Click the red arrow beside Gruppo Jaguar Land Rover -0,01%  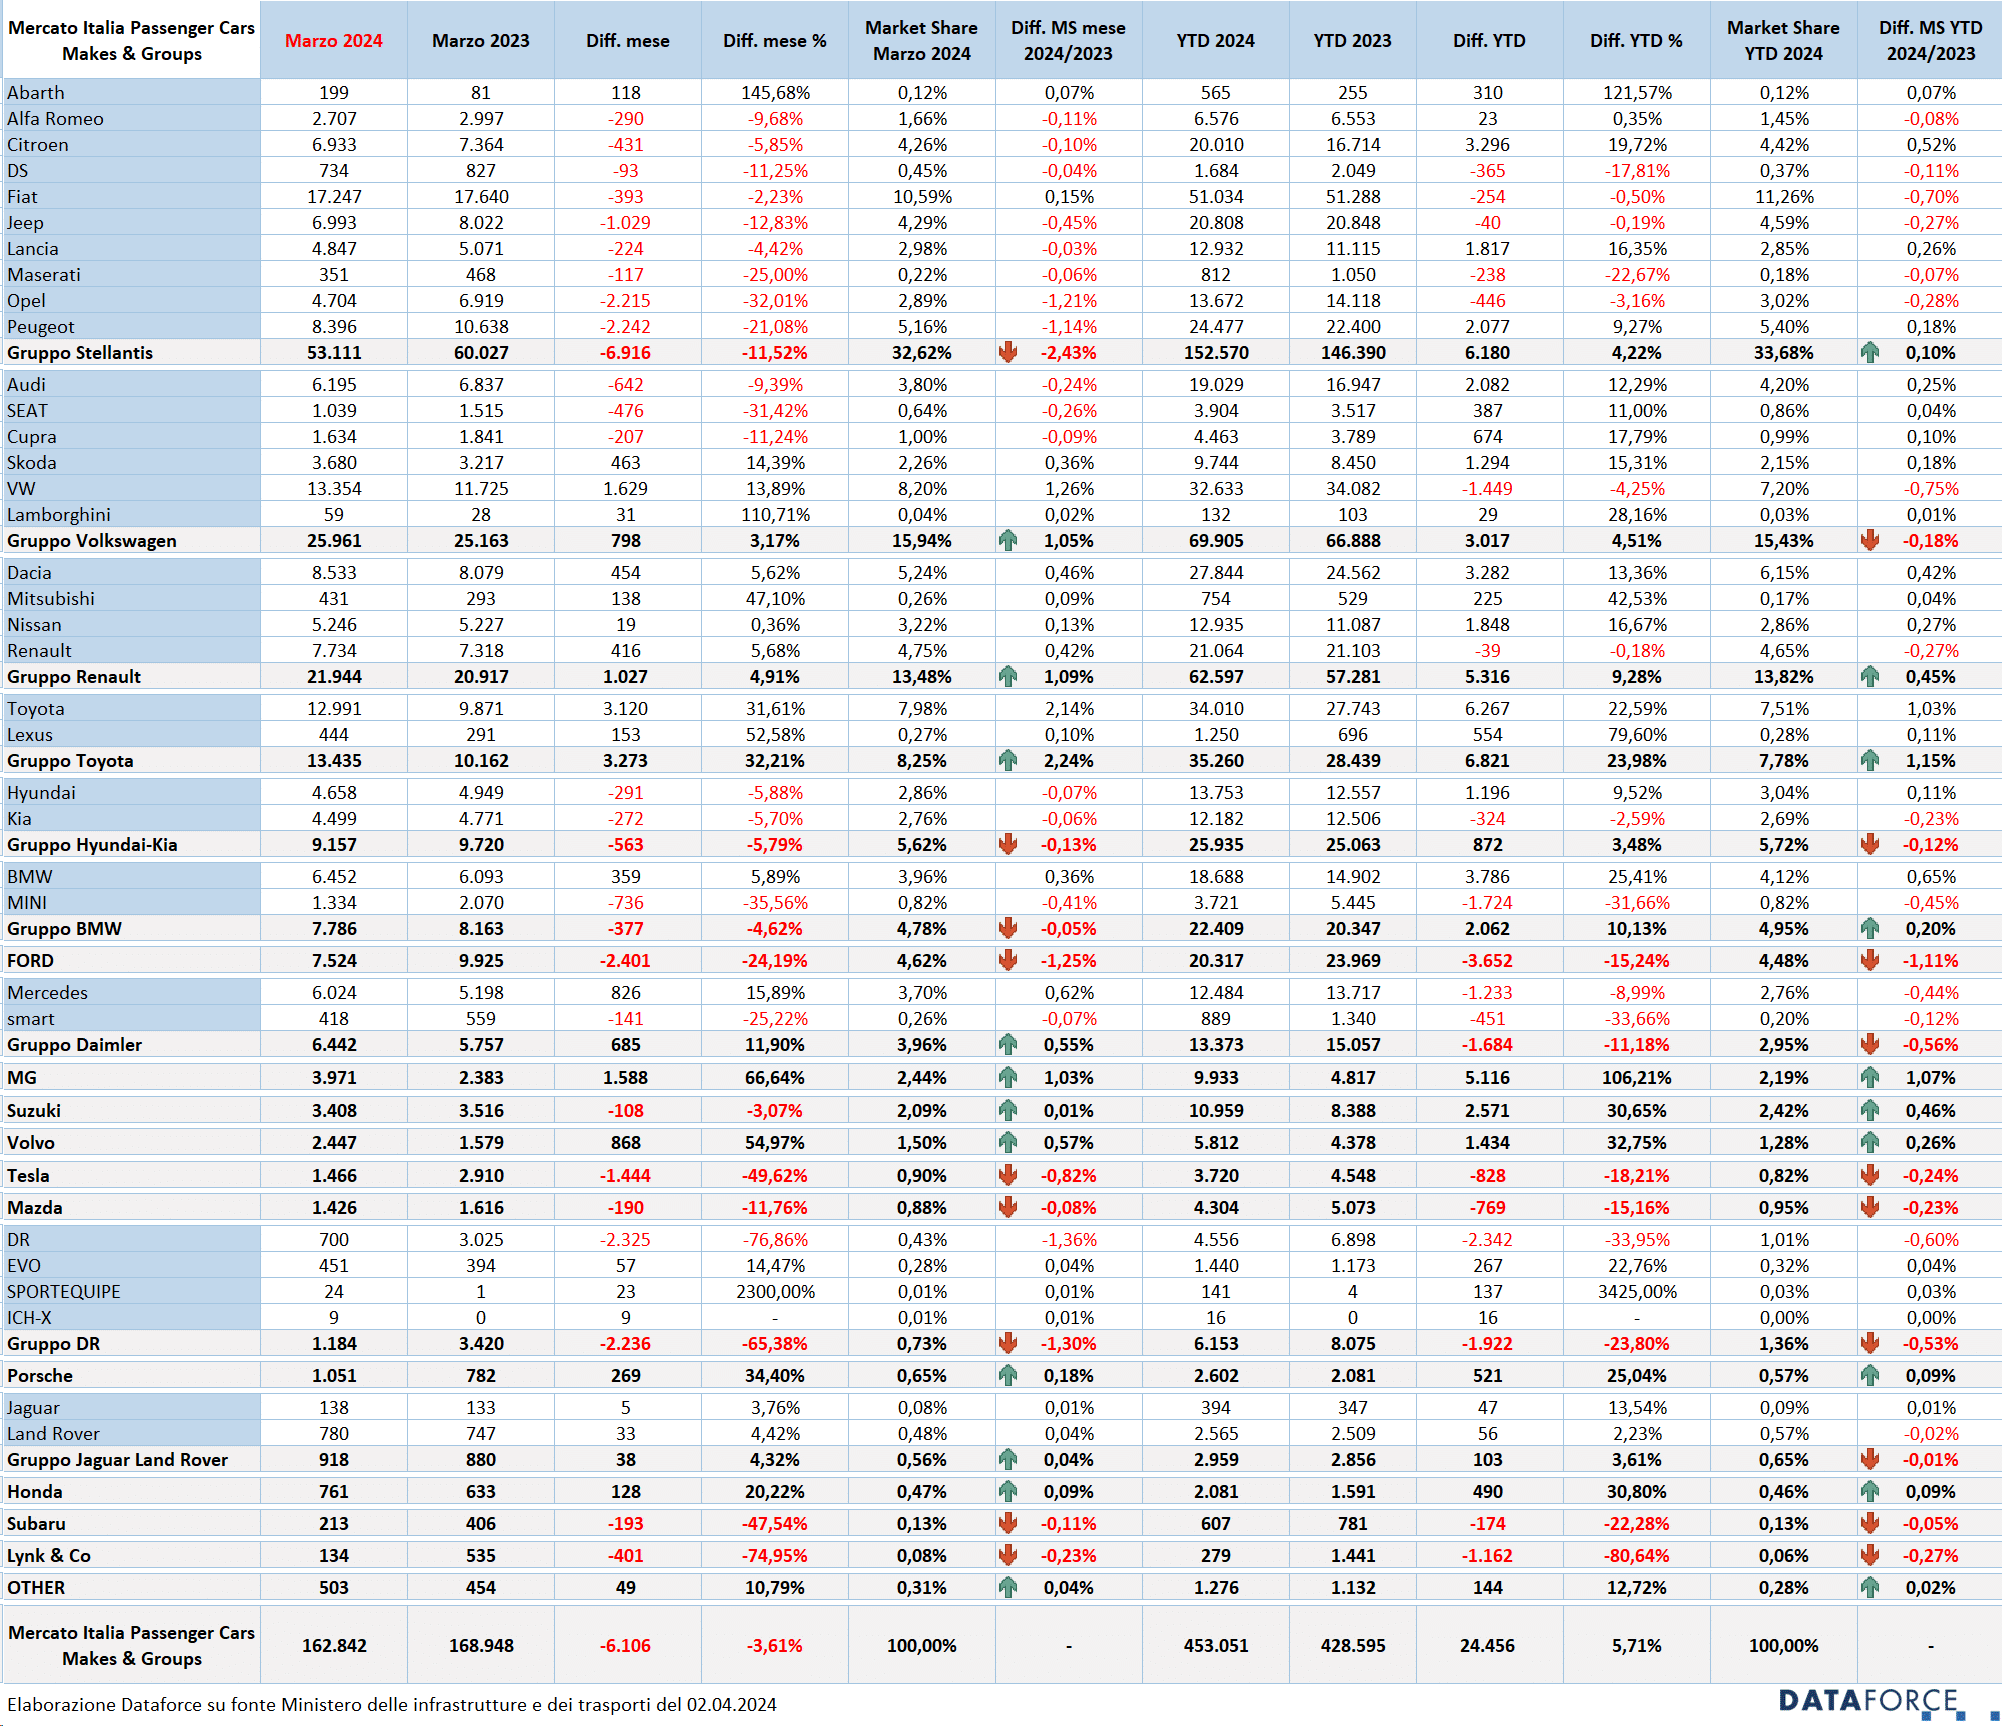tap(1870, 1459)
